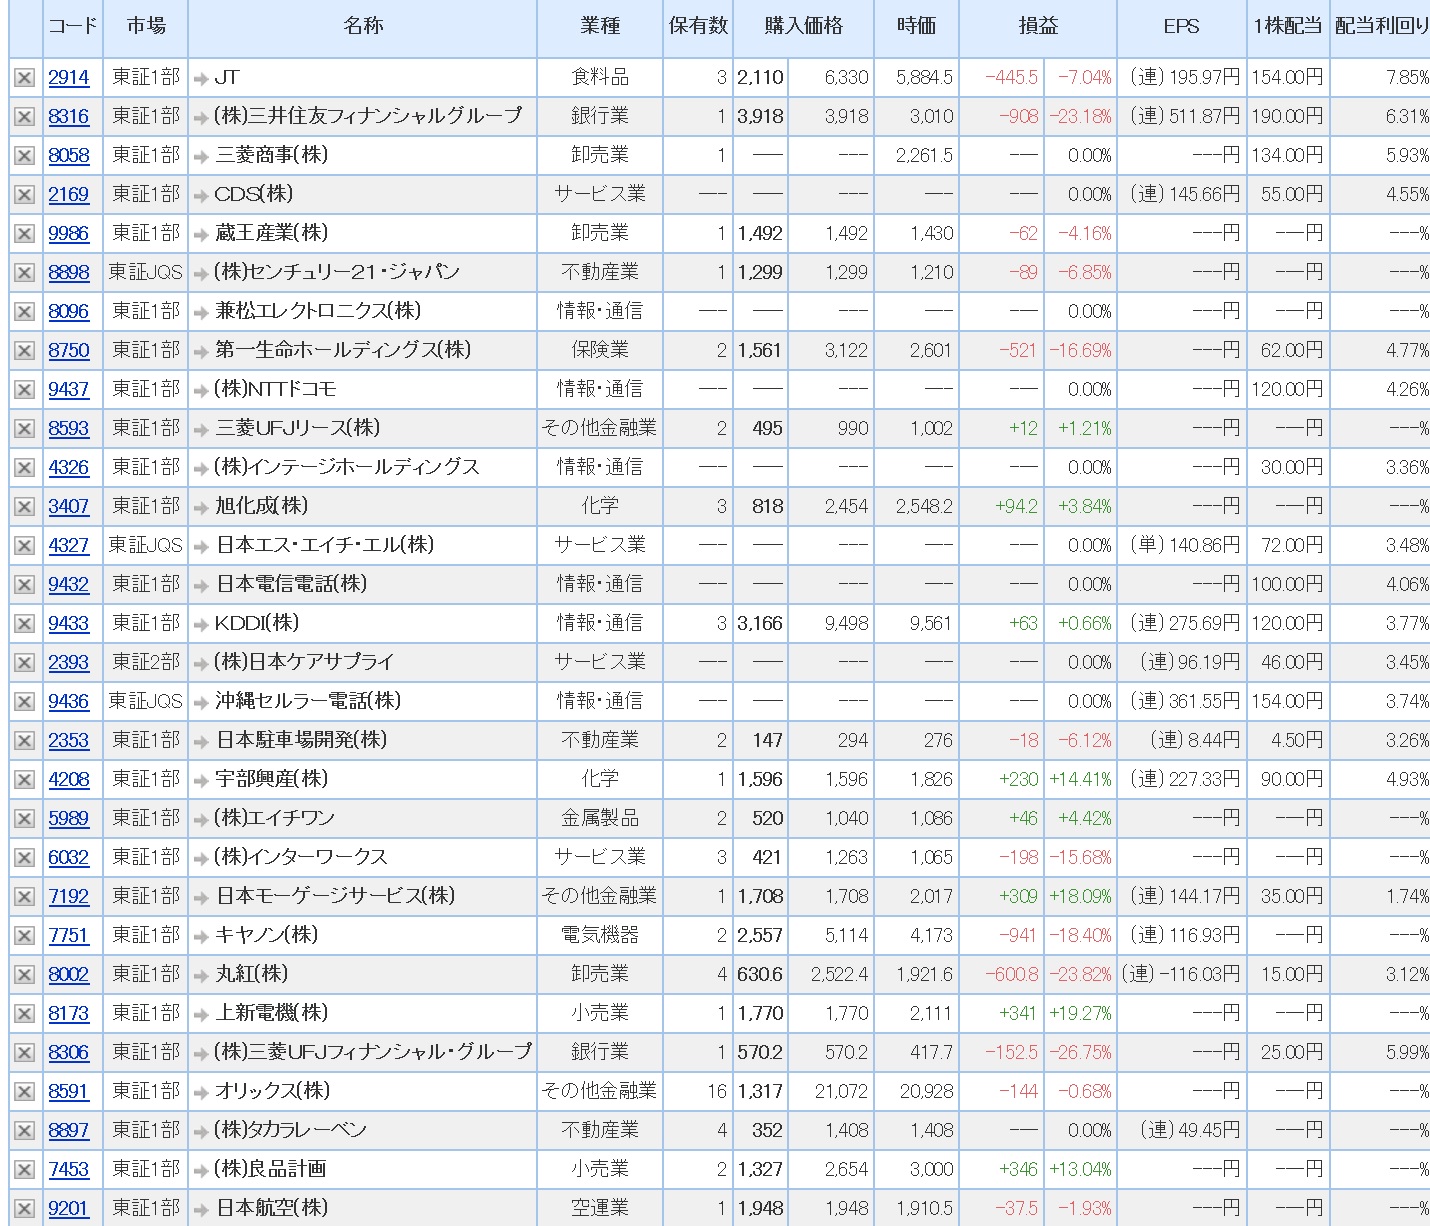Sort by the コード column header

[73, 26]
